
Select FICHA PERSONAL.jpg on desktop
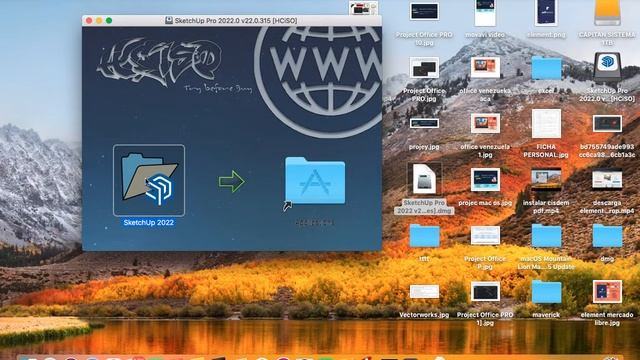point(546,124)
